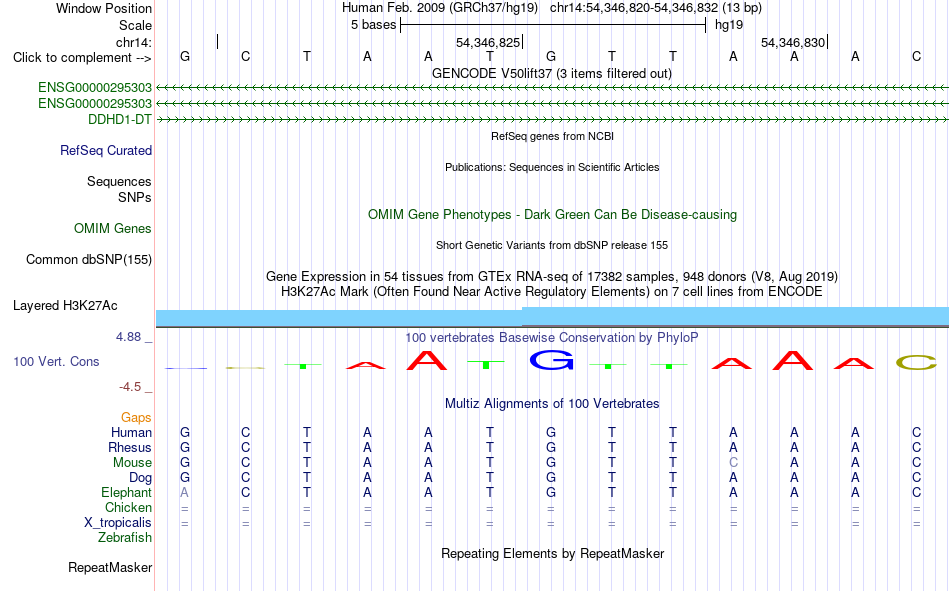Click the "Click to complement -->" label

[x=82, y=58]
